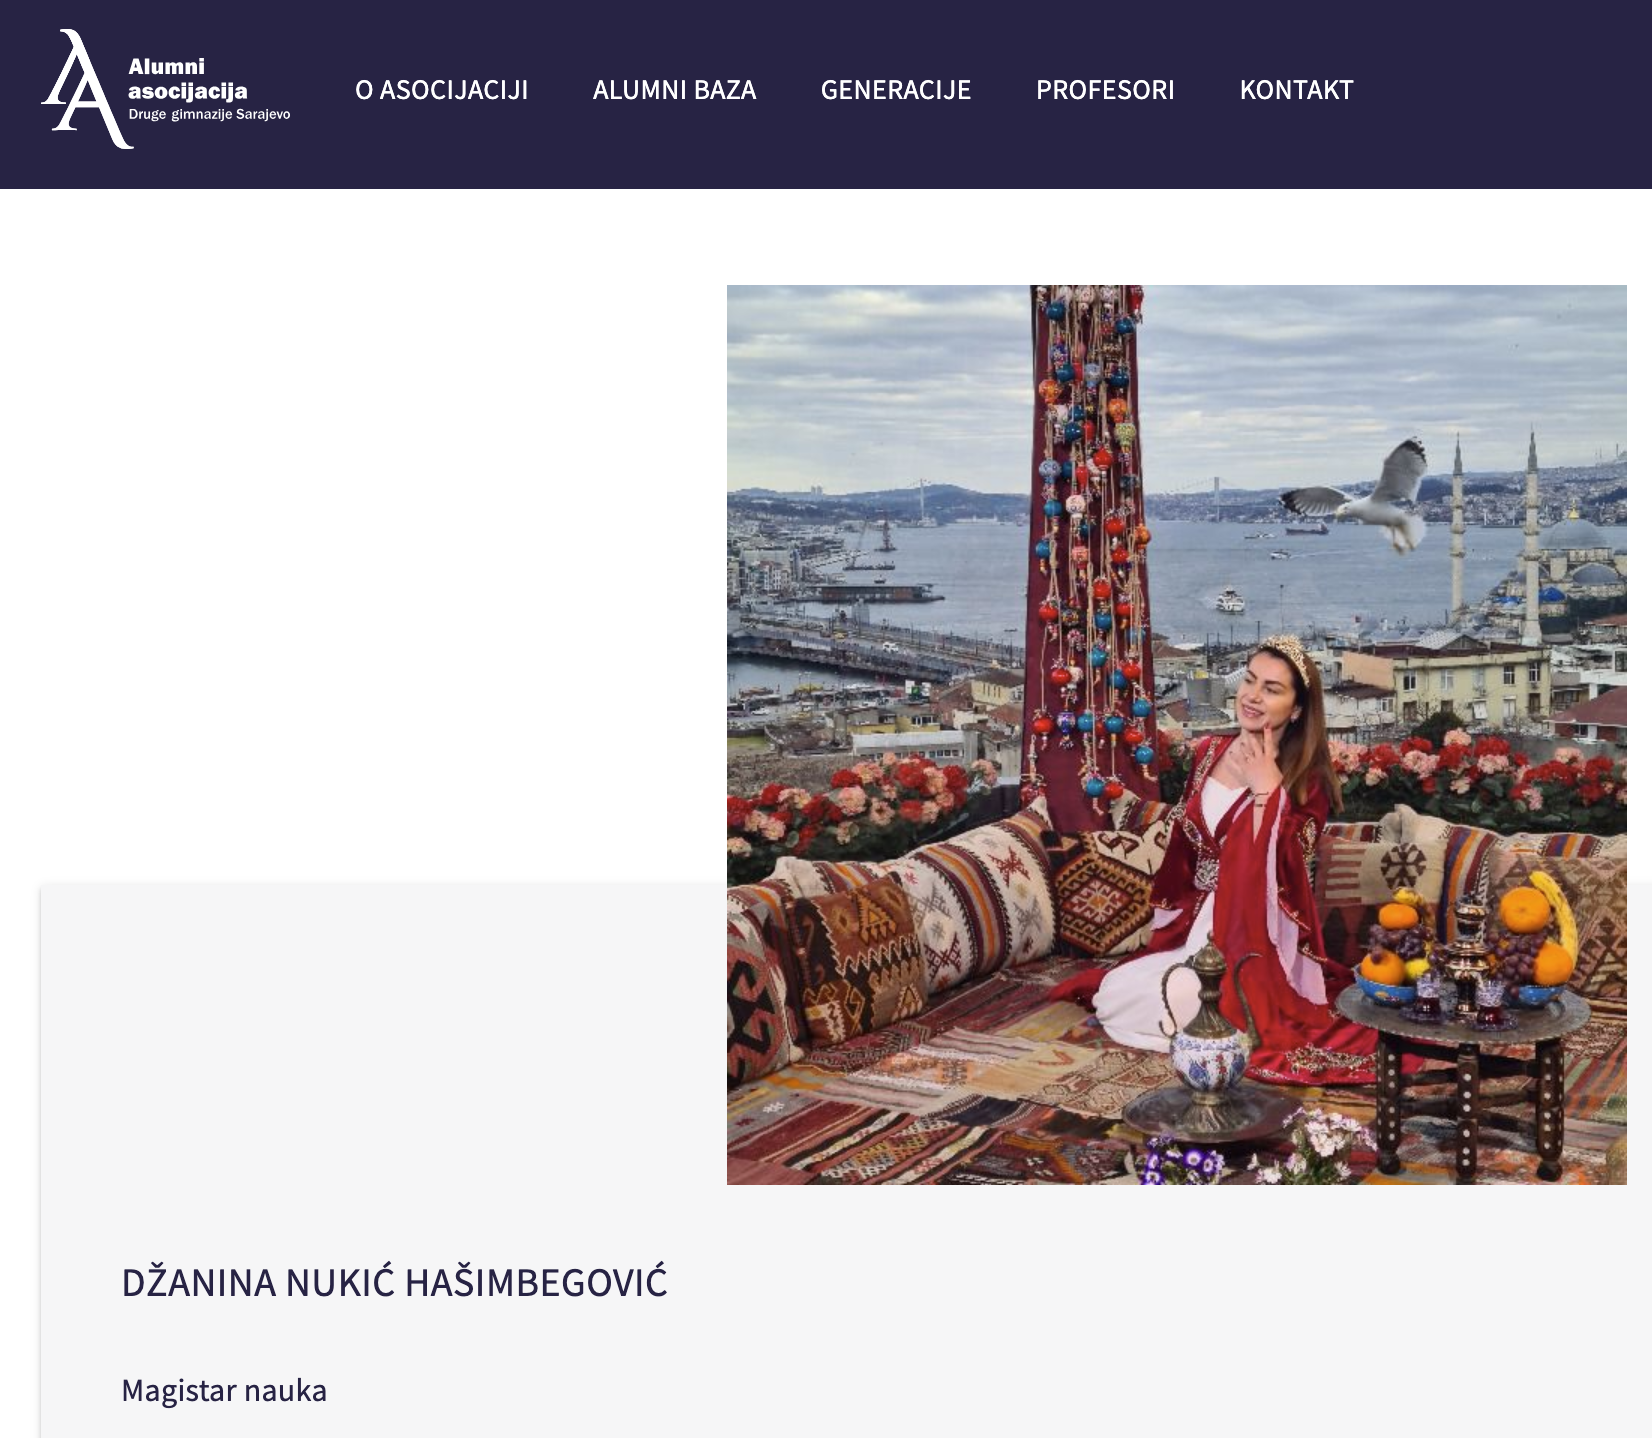
Task: Navigate to the KONTAKT page
Action: 1296,90
